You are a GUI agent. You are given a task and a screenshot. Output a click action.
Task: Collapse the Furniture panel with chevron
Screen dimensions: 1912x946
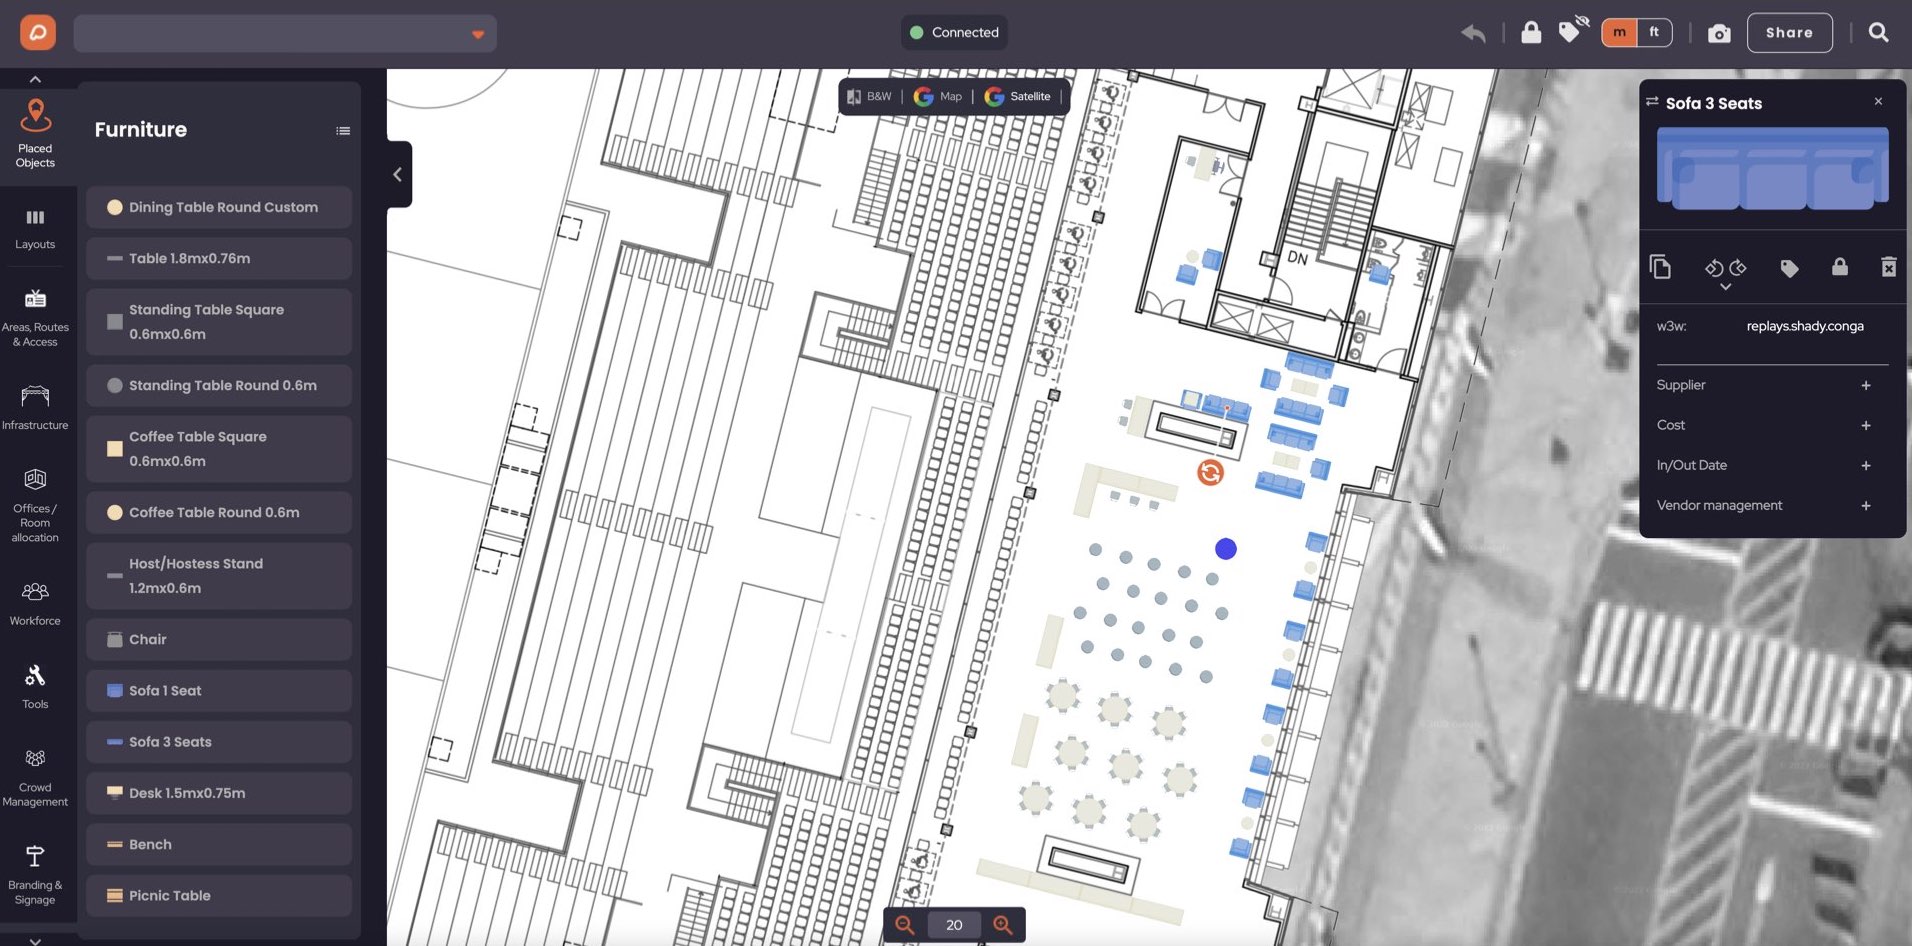[397, 174]
